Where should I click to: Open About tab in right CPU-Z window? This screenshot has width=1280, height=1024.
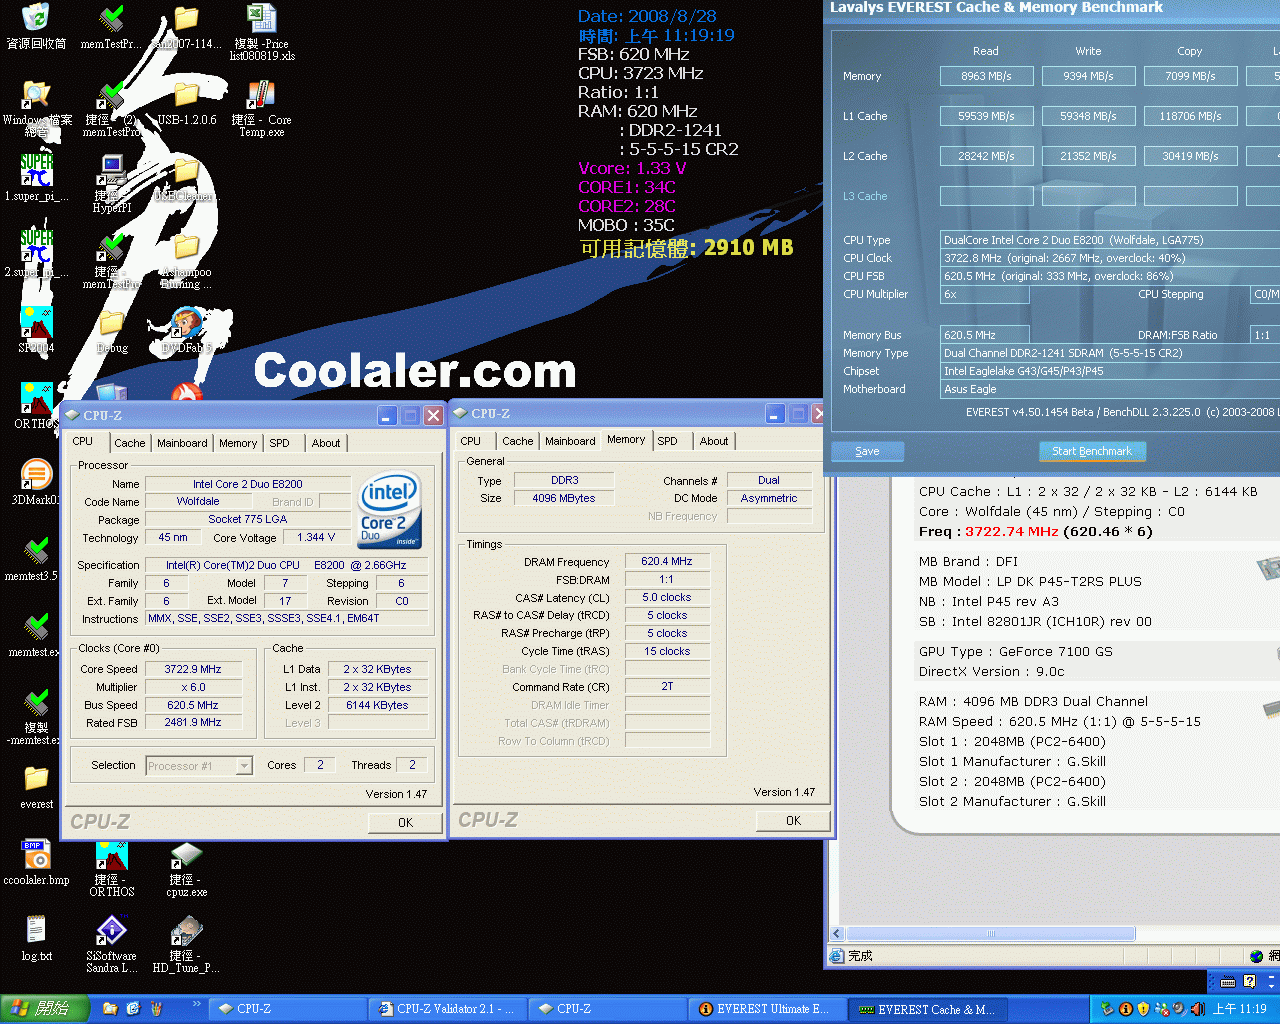click(714, 441)
